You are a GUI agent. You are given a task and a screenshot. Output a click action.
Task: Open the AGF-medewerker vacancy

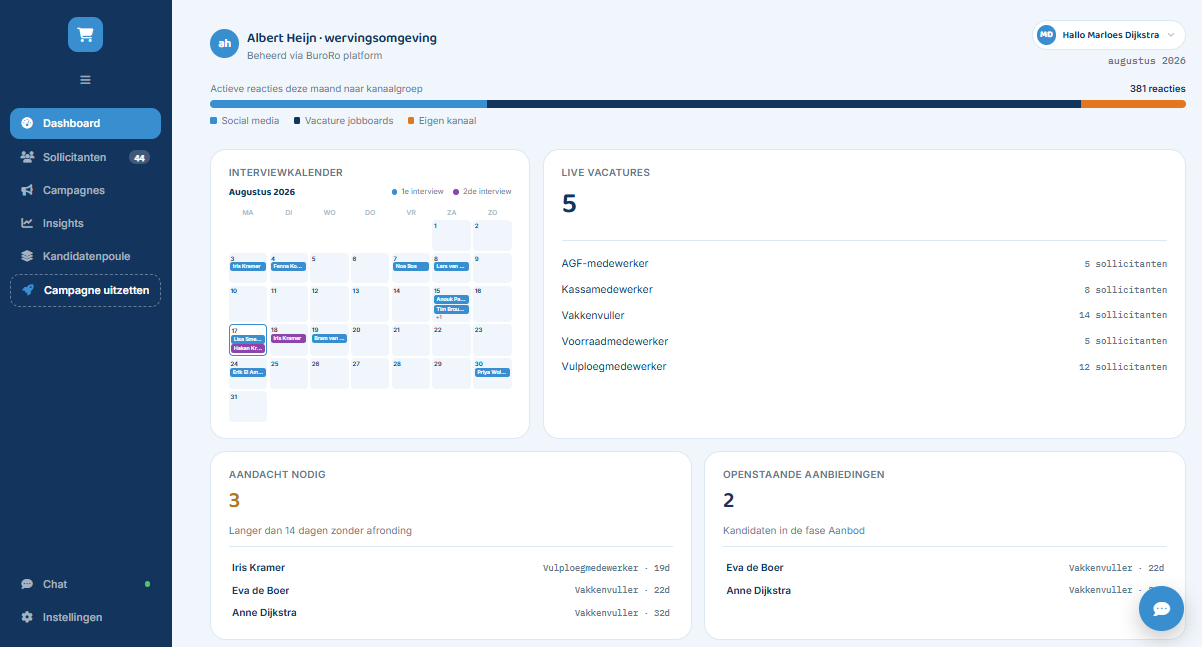pos(864,264)
